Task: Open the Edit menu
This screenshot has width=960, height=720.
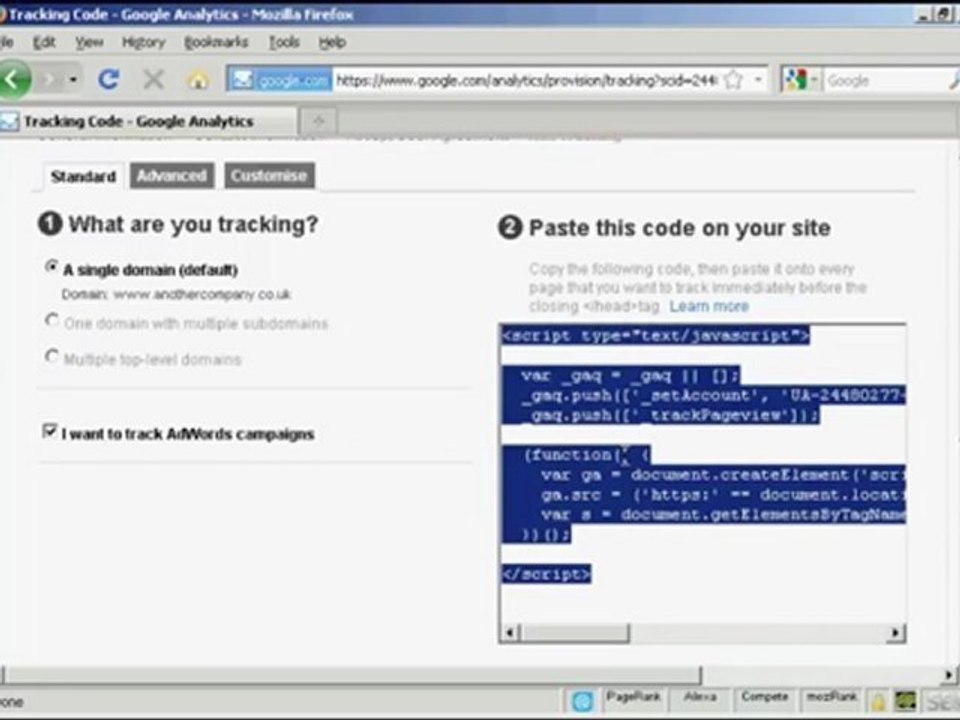Action: point(44,42)
